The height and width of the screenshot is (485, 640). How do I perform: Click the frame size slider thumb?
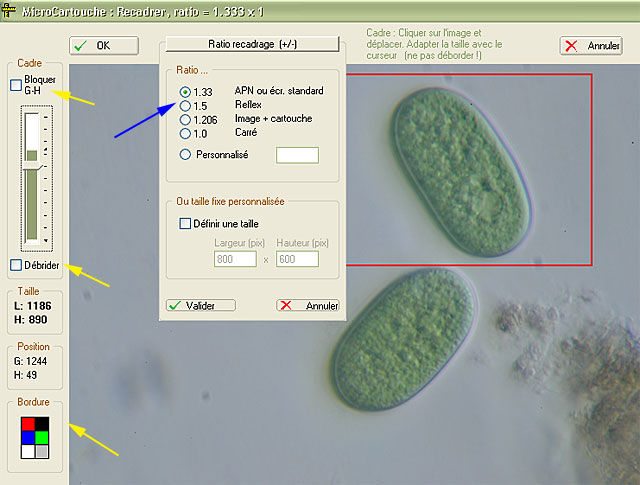tap(32, 166)
